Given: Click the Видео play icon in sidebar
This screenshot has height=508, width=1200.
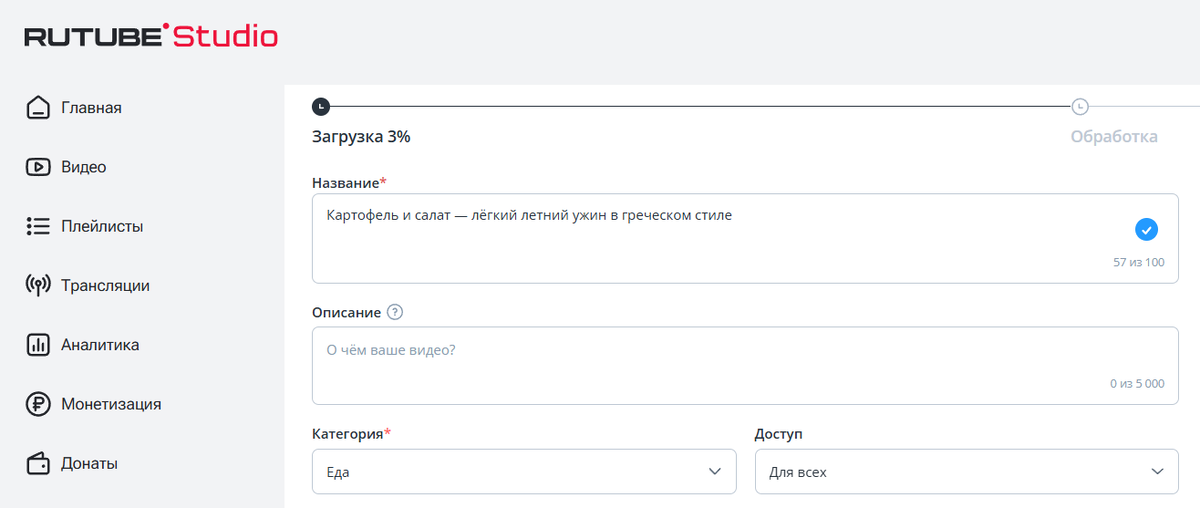Looking at the screenshot, I should tap(37, 167).
